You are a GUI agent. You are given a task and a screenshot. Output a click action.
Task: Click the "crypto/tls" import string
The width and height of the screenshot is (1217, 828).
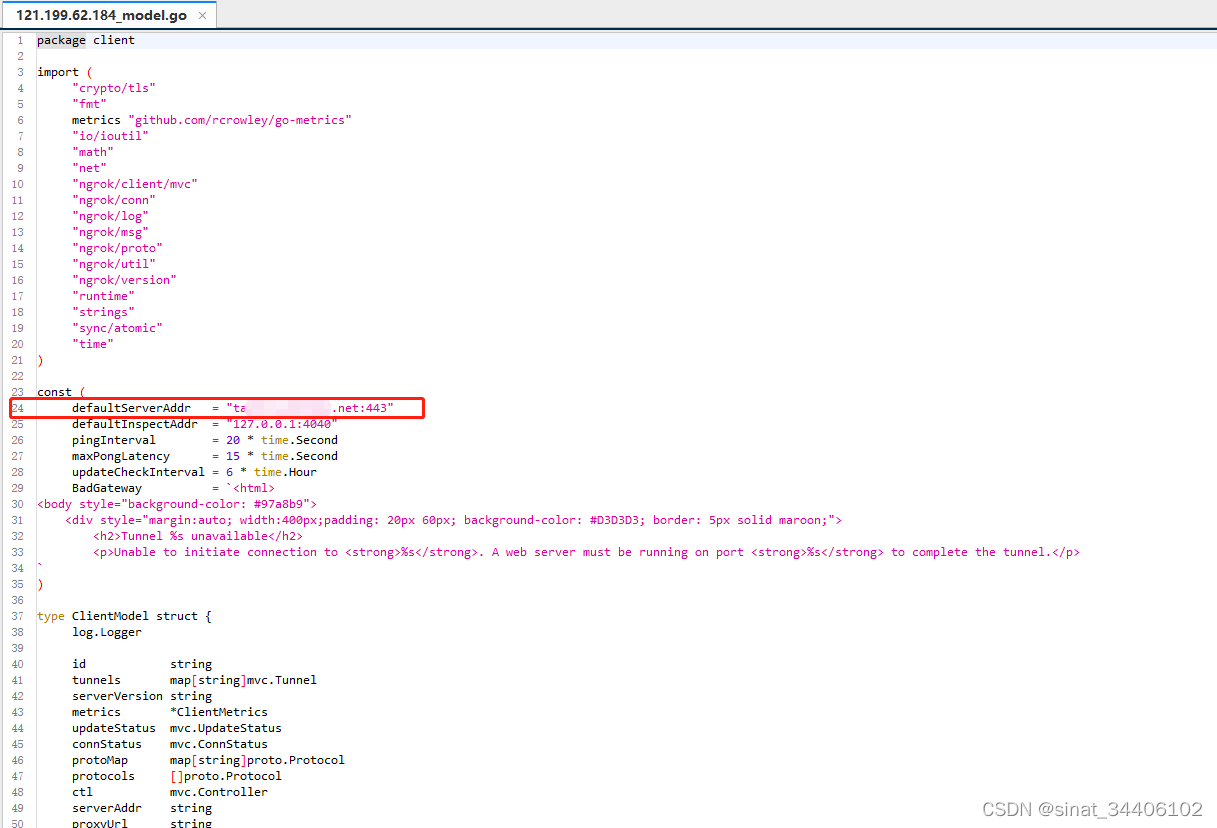pyautogui.click(x=114, y=88)
